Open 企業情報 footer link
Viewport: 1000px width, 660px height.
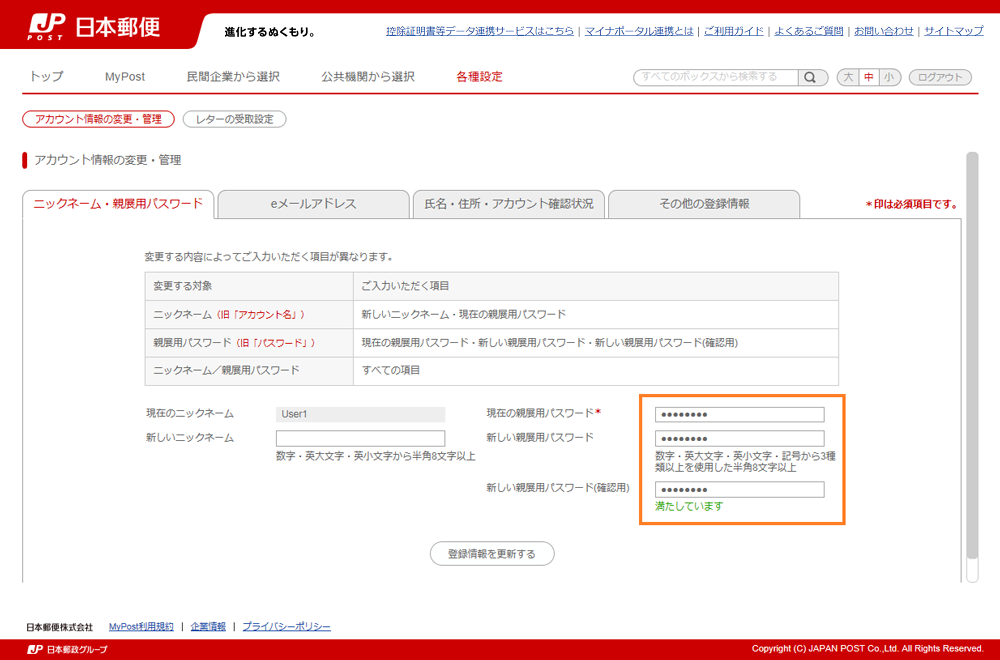click(x=208, y=627)
